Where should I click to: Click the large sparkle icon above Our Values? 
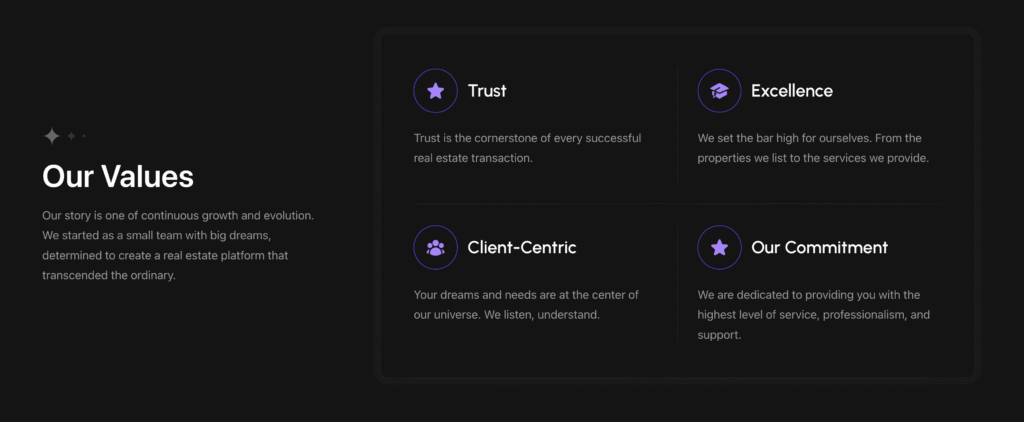click(52, 136)
